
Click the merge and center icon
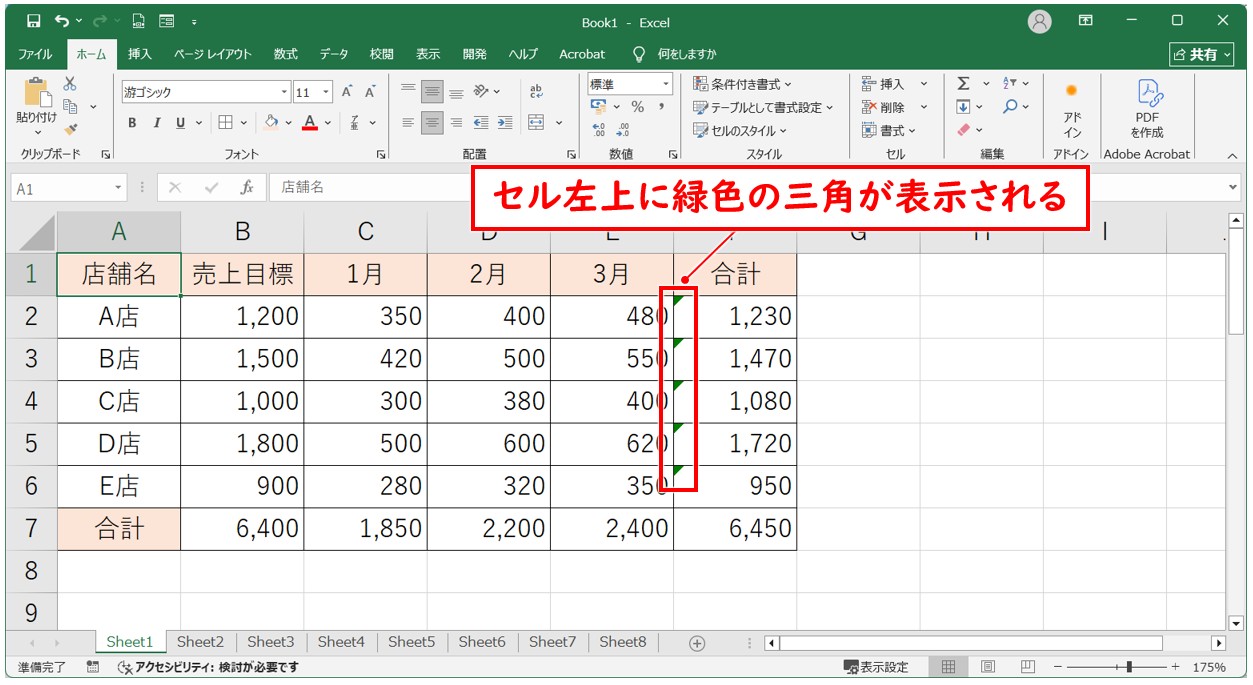pyautogui.click(x=536, y=123)
